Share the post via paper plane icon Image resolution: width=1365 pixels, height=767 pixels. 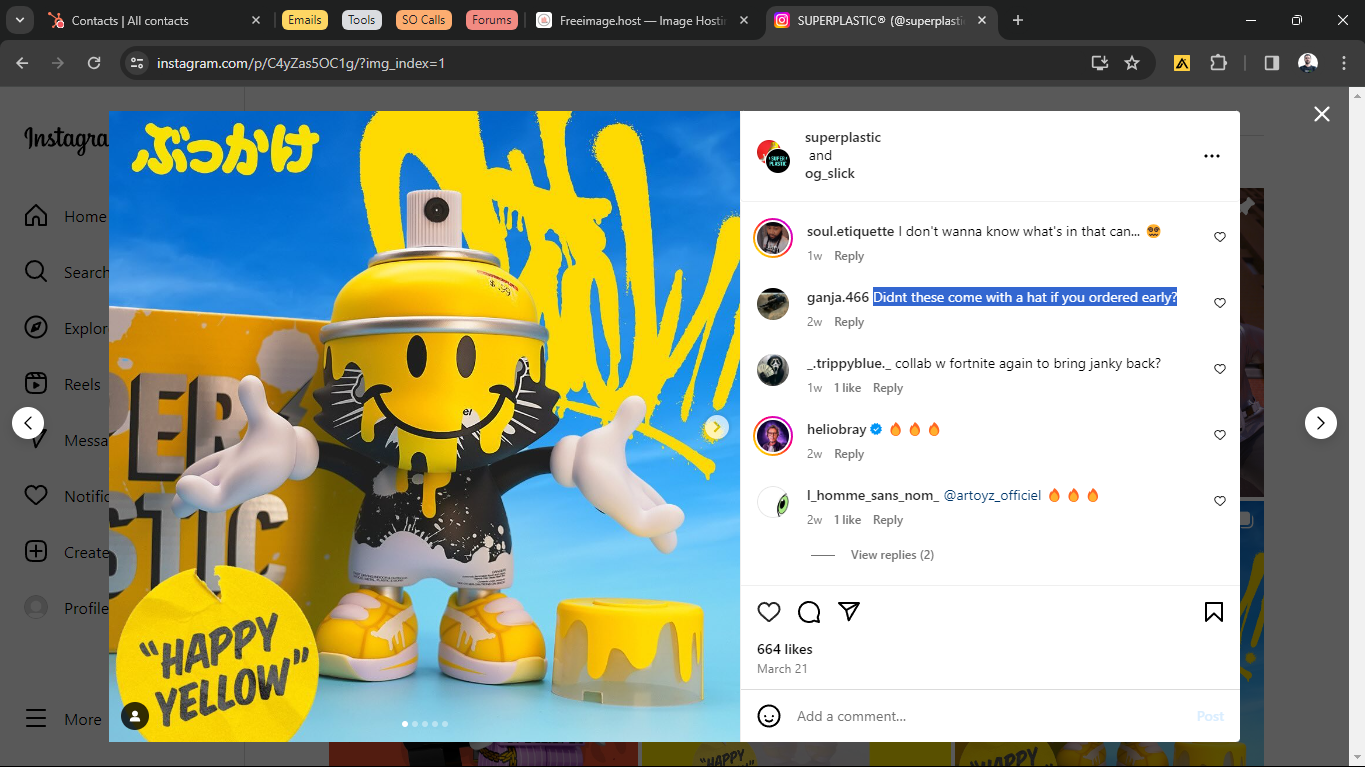(x=849, y=612)
